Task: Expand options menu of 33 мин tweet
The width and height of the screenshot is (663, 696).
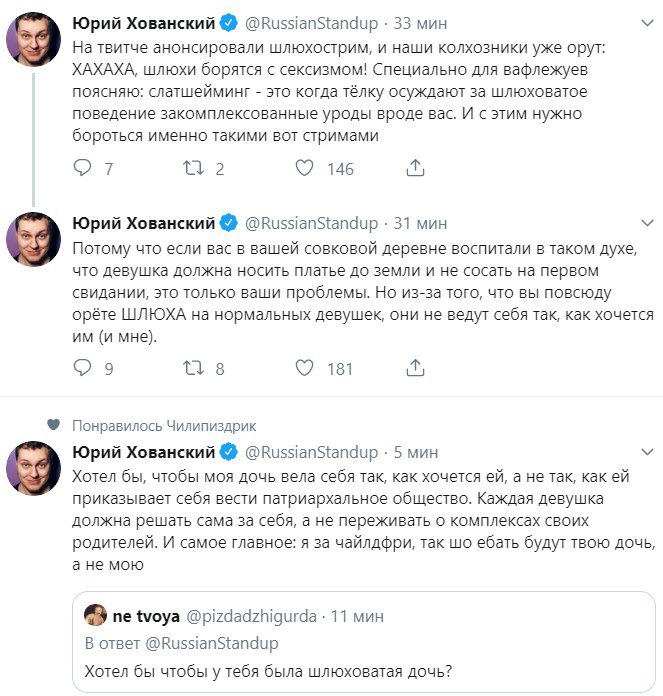Action: tap(647, 23)
